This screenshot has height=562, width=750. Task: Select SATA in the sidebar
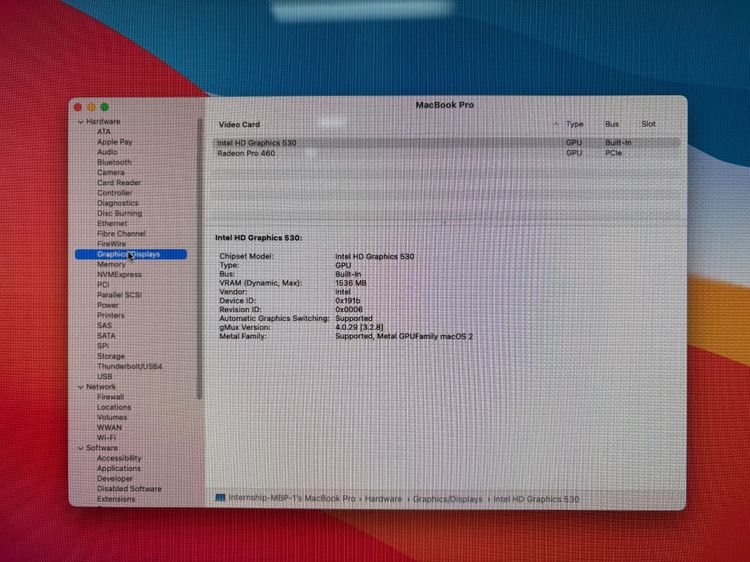[106, 336]
